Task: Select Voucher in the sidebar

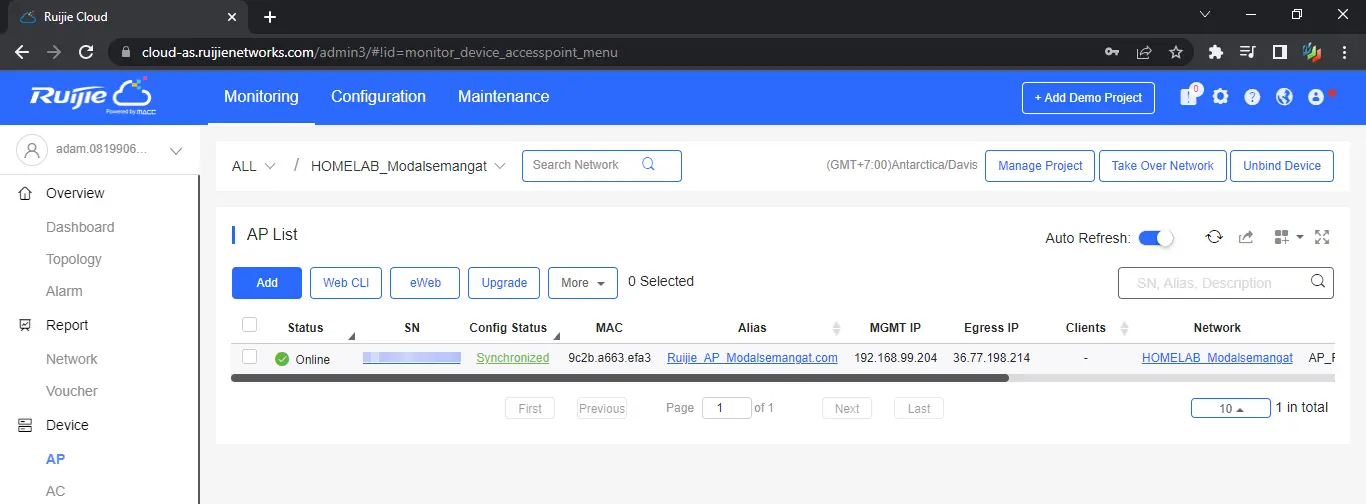Action: pyautogui.click(x=72, y=391)
